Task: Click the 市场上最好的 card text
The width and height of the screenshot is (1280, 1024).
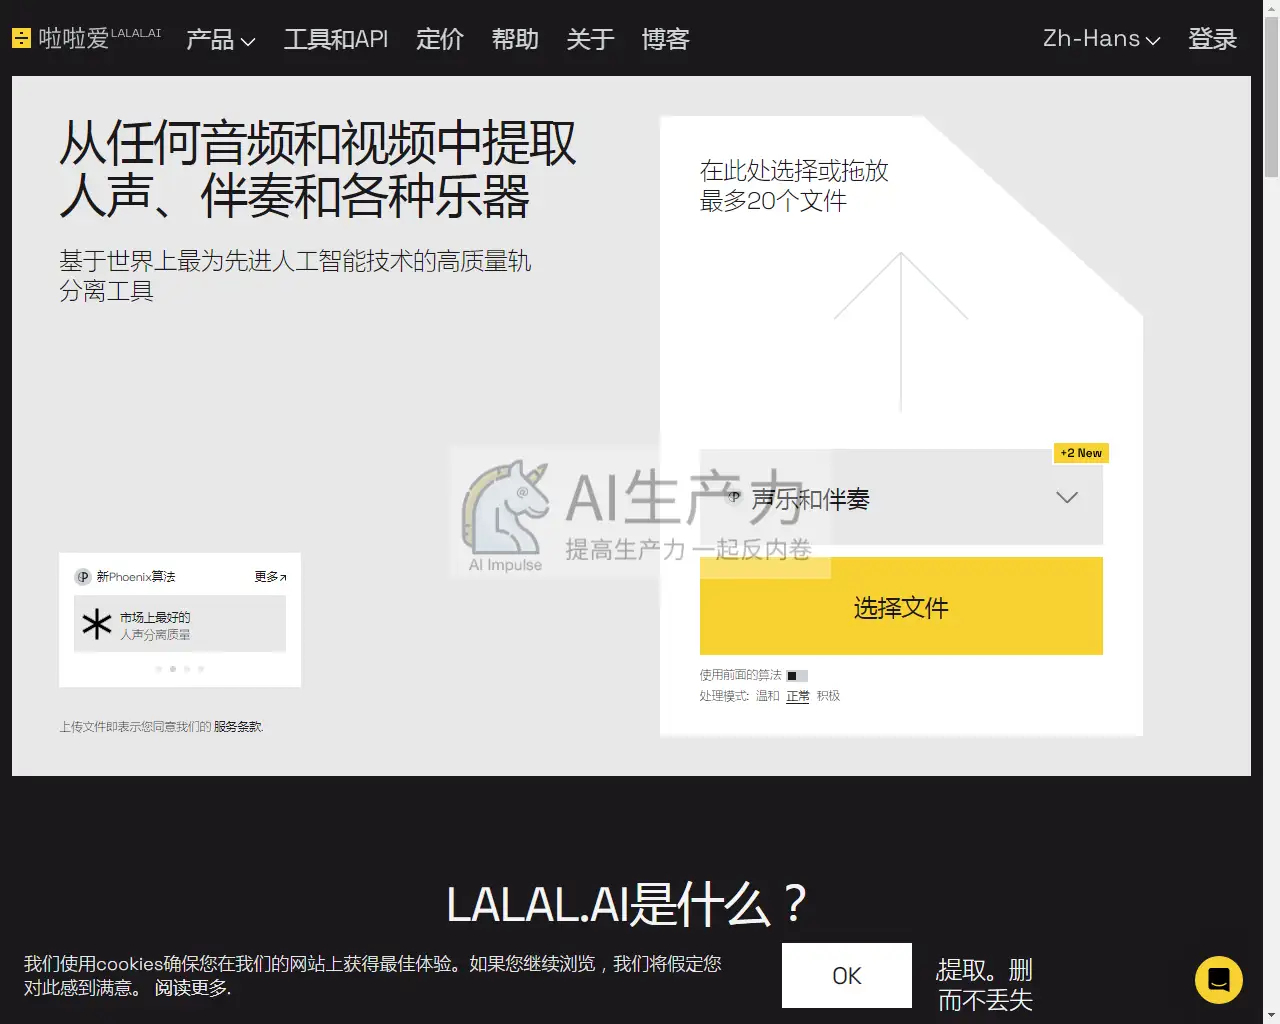Action: (x=155, y=618)
